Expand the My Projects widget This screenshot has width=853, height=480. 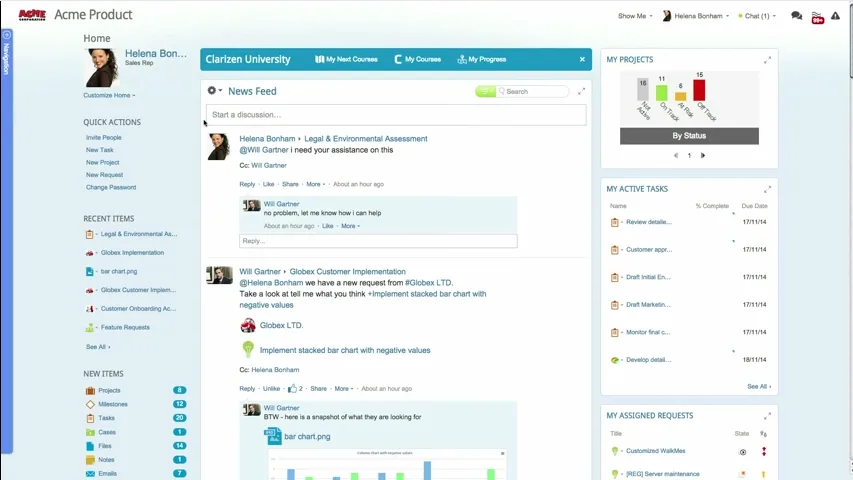pyautogui.click(x=767, y=60)
